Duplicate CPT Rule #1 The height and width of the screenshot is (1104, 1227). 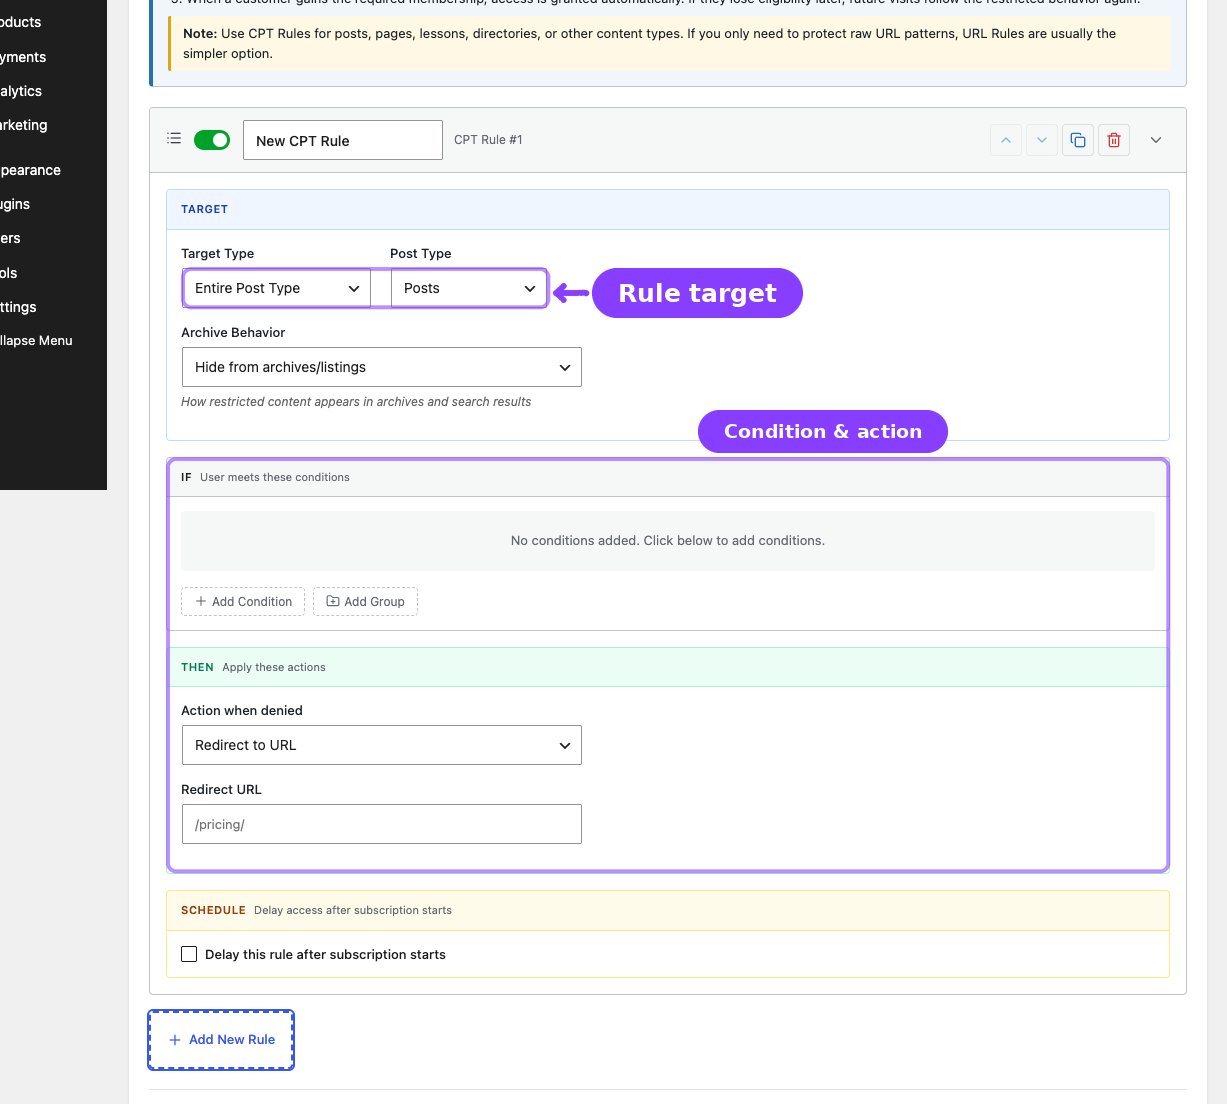pyautogui.click(x=1078, y=140)
